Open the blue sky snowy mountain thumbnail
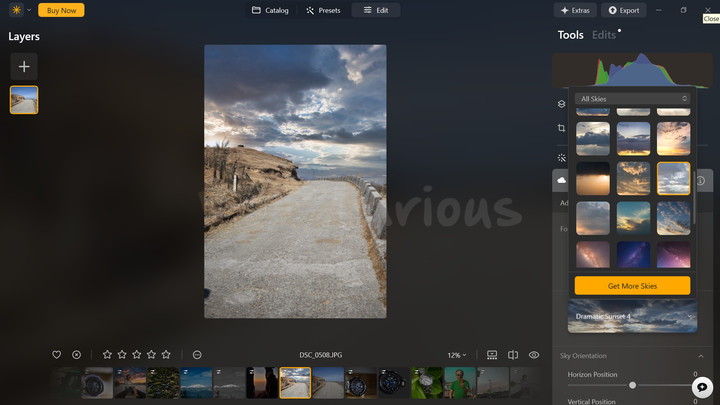Image resolution: width=720 pixels, height=405 pixels. point(196,382)
